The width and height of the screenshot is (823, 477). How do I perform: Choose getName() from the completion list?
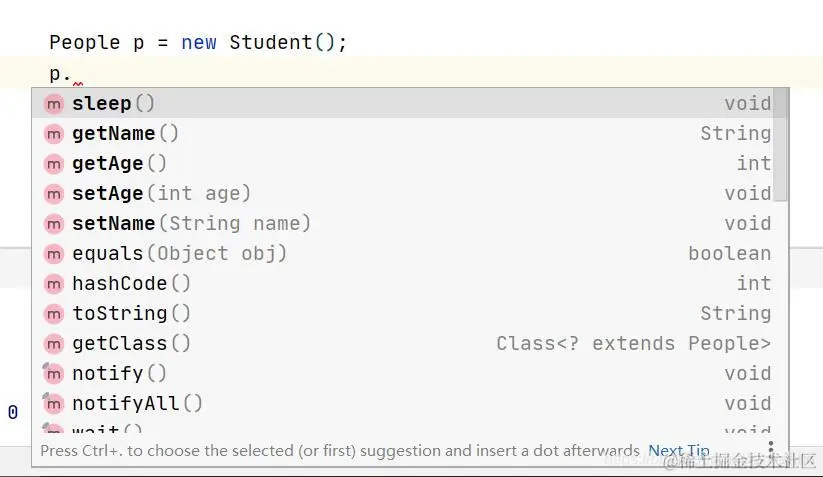(125, 134)
